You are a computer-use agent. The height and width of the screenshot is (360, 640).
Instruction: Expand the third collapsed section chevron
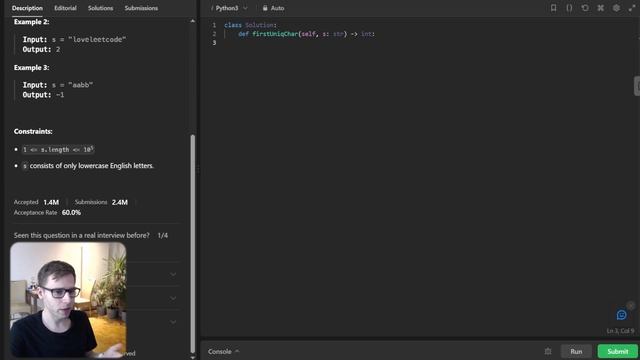[173, 322]
